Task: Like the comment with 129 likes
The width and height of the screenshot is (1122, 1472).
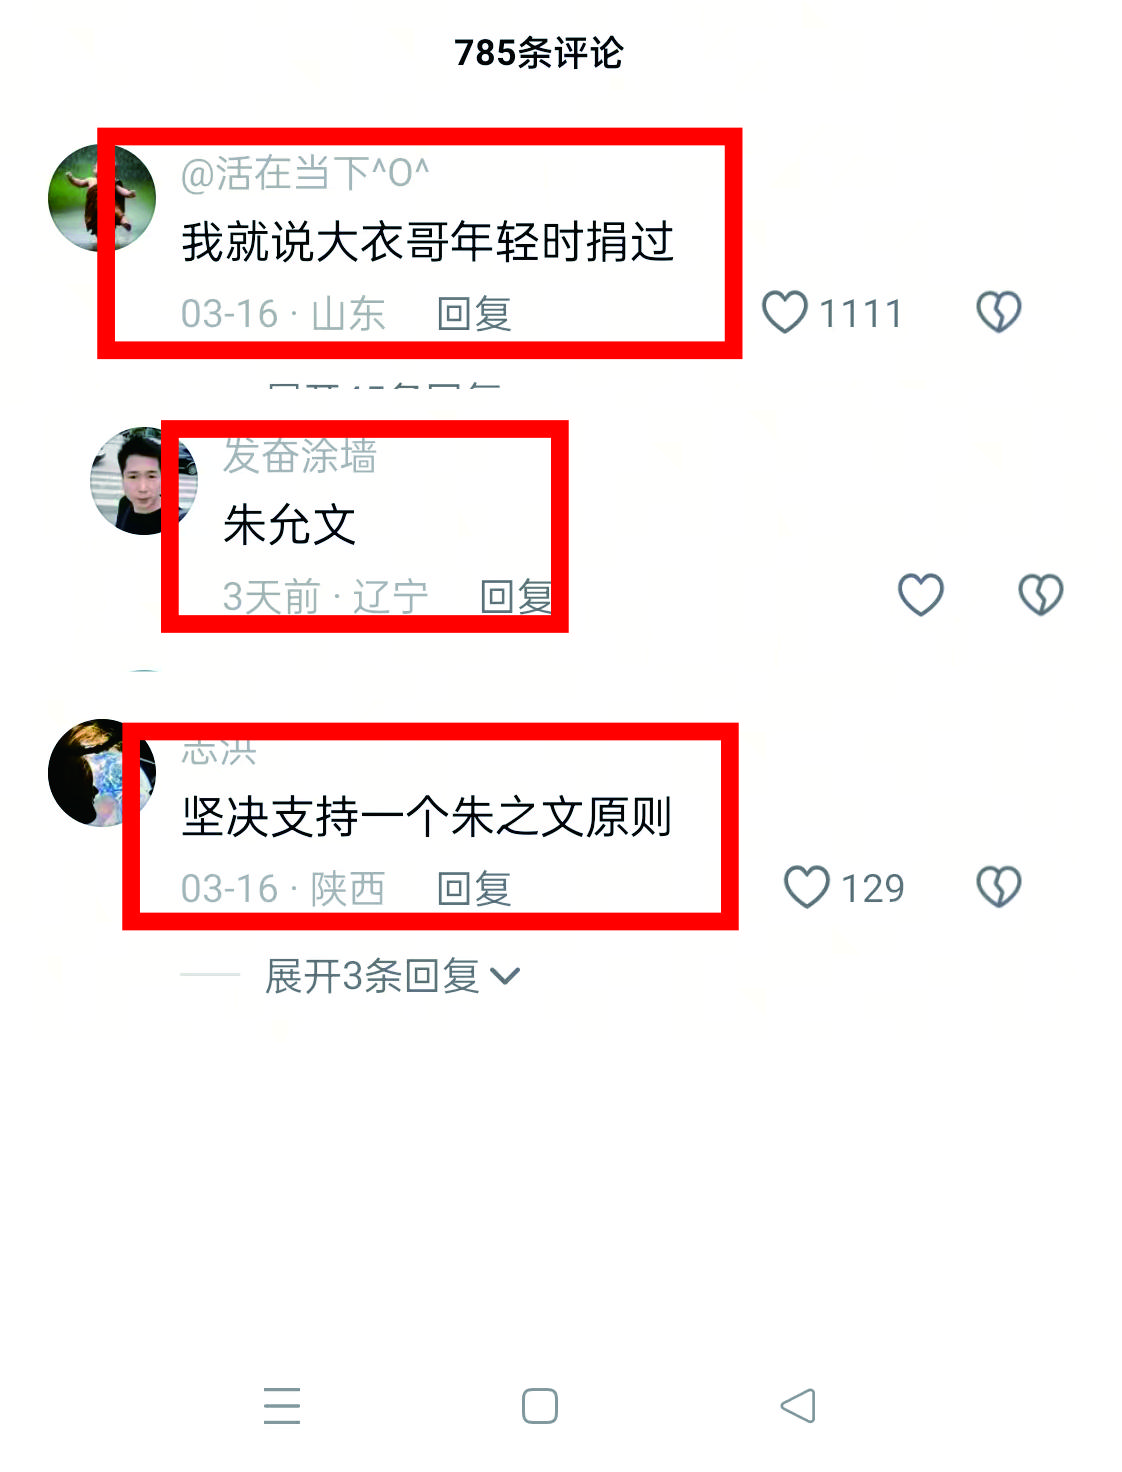Action: (807, 887)
